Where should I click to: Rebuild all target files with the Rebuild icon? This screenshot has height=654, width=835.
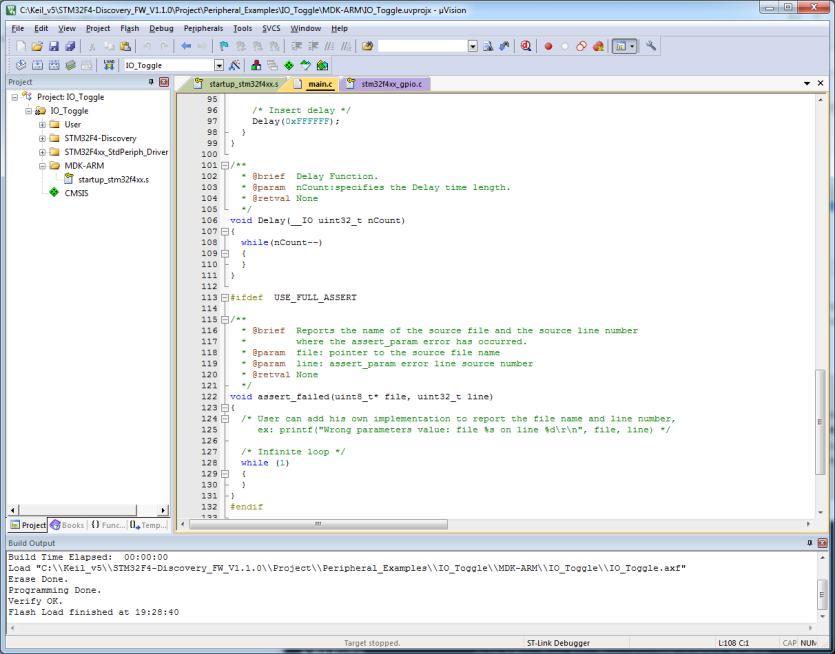click(54, 65)
